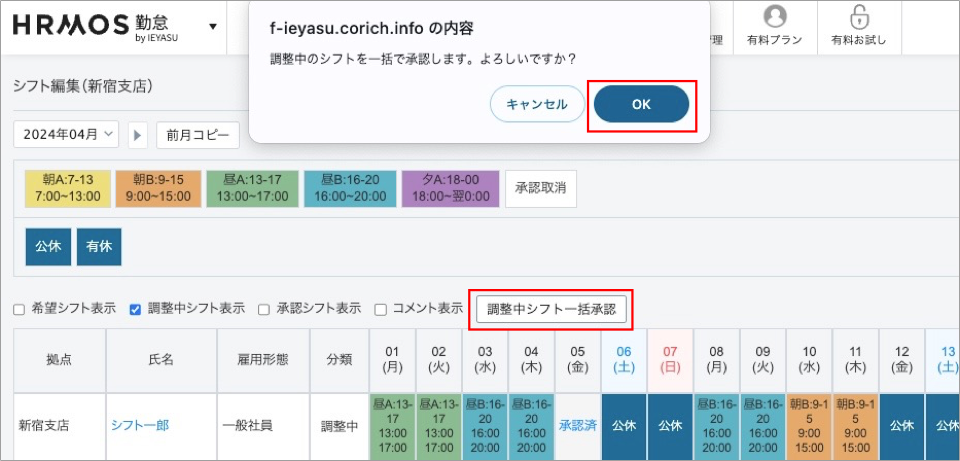Click the 調整中シフト一括承認 button
The height and width of the screenshot is (461, 960).
(x=551, y=310)
